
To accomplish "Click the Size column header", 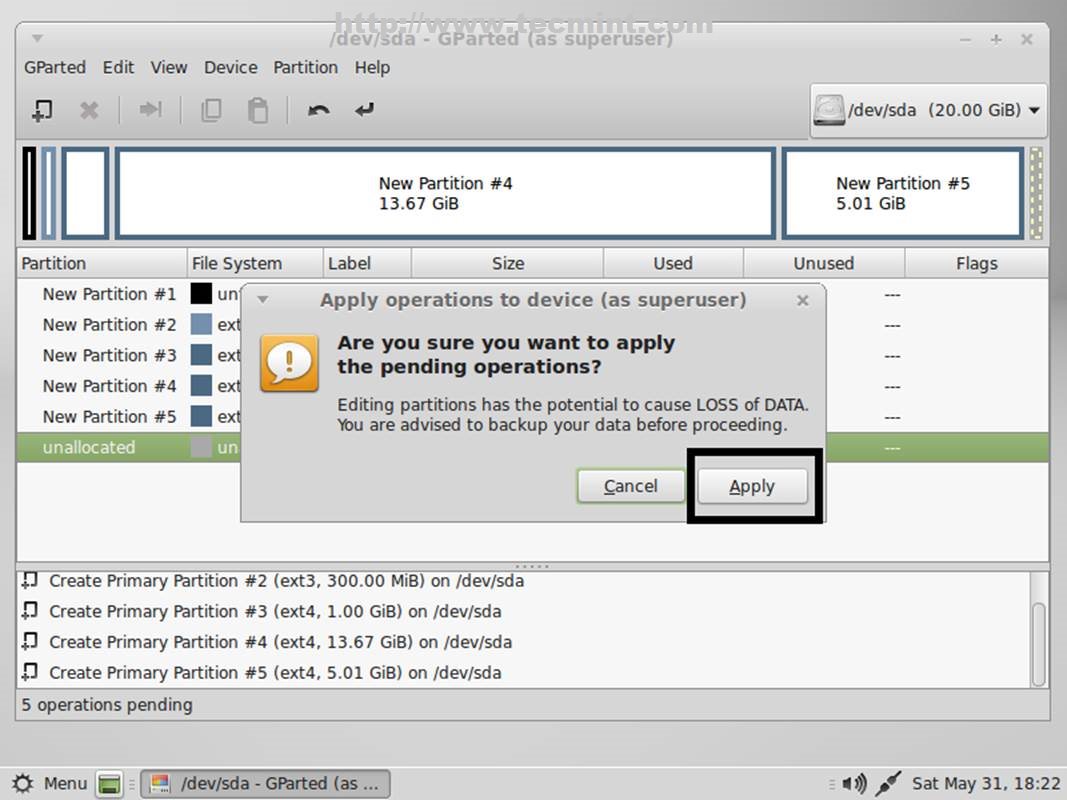I will pyautogui.click(x=508, y=263).
